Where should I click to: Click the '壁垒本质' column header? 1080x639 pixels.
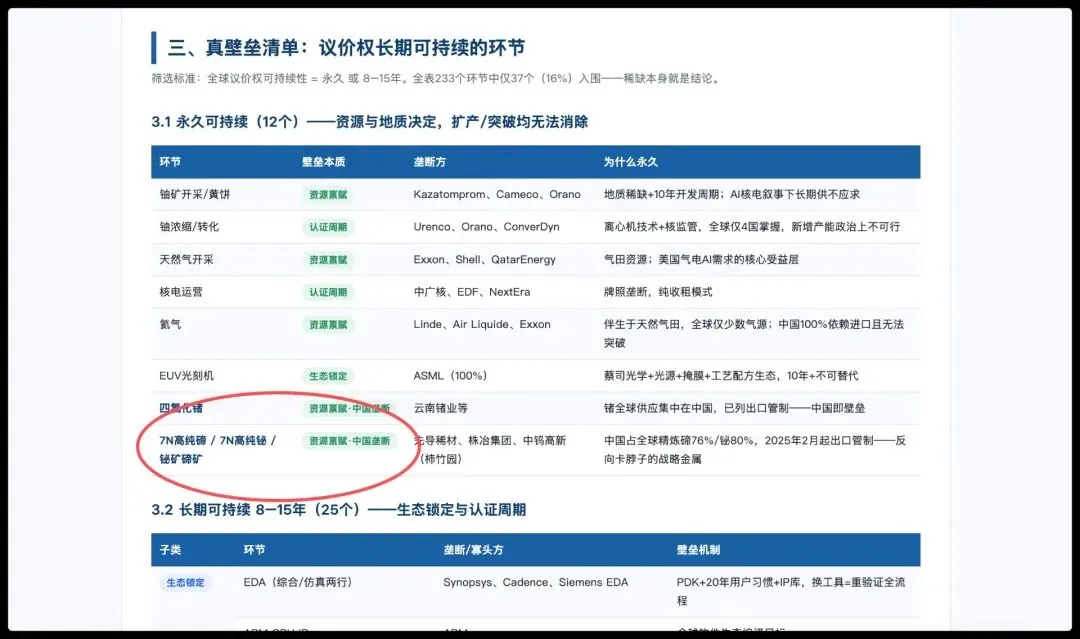click(x=323, y=162)
